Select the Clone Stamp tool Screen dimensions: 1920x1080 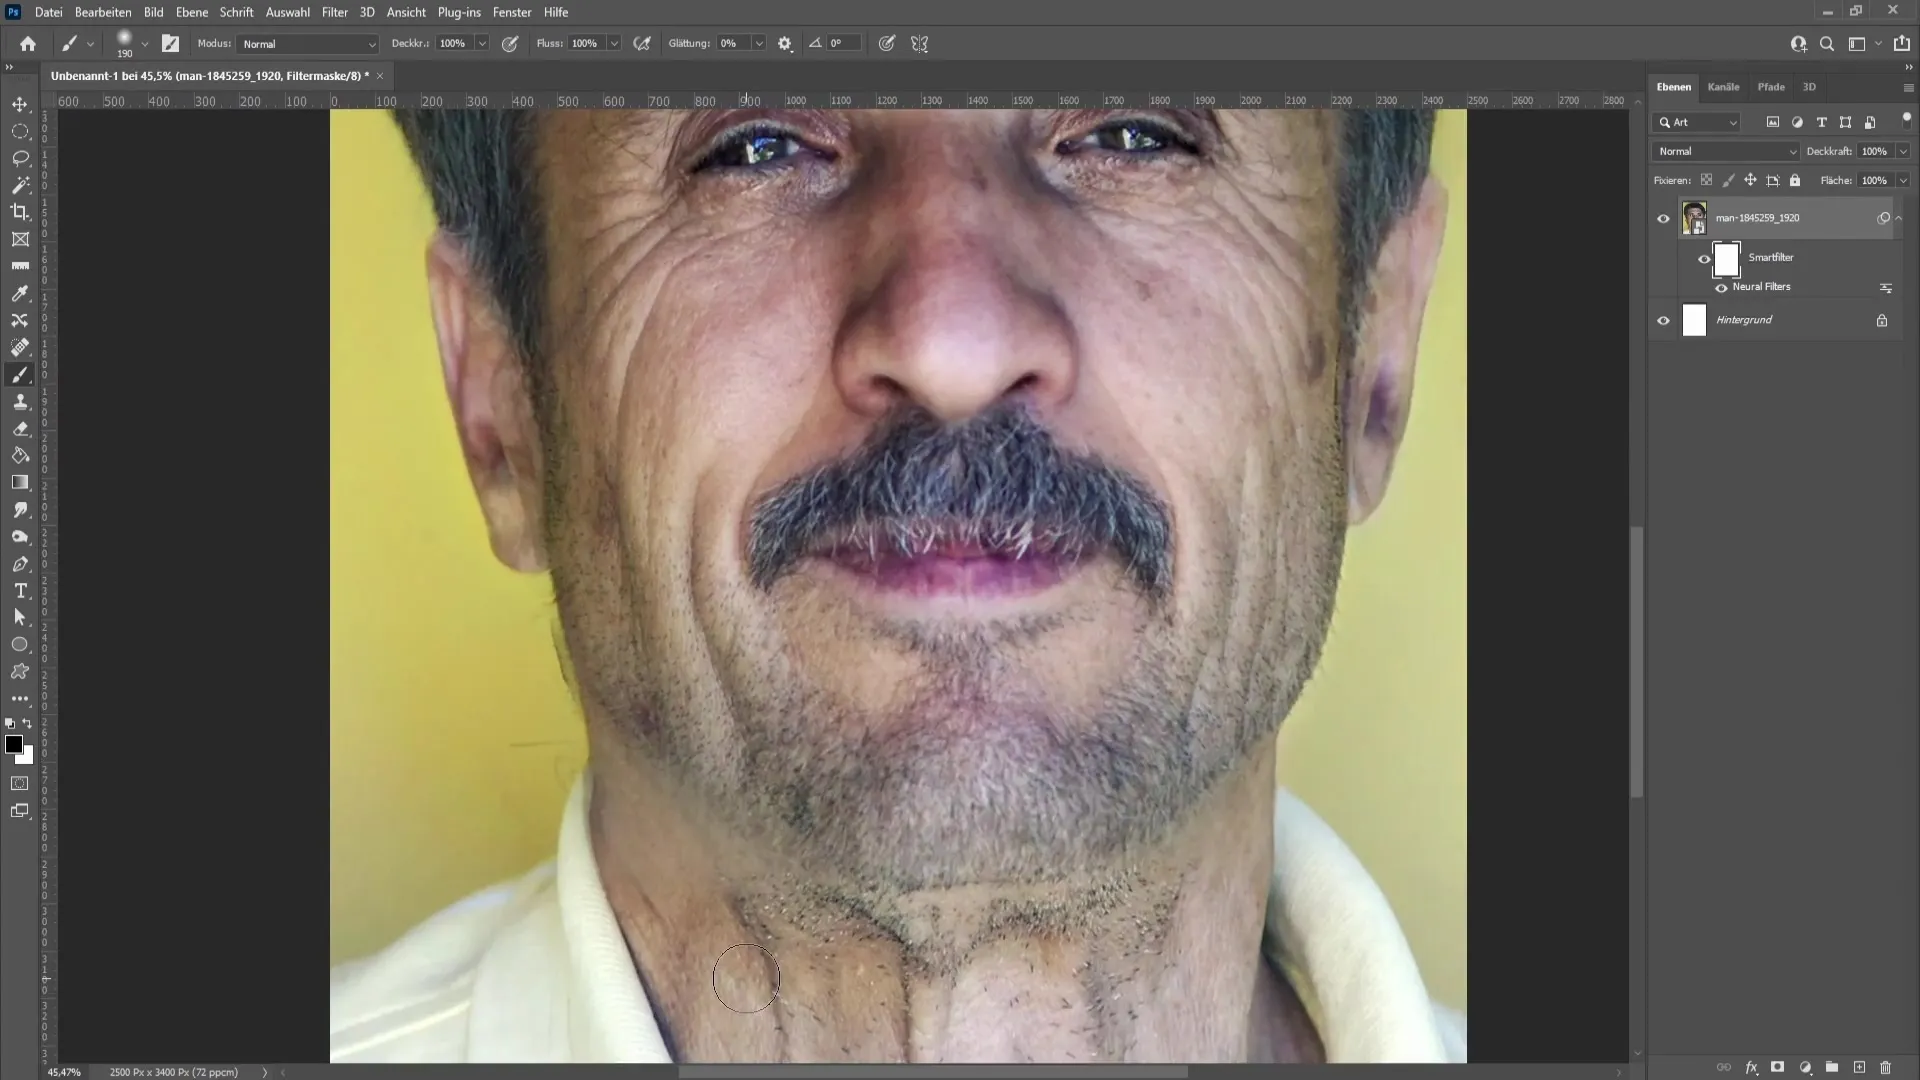pos(20,401)
